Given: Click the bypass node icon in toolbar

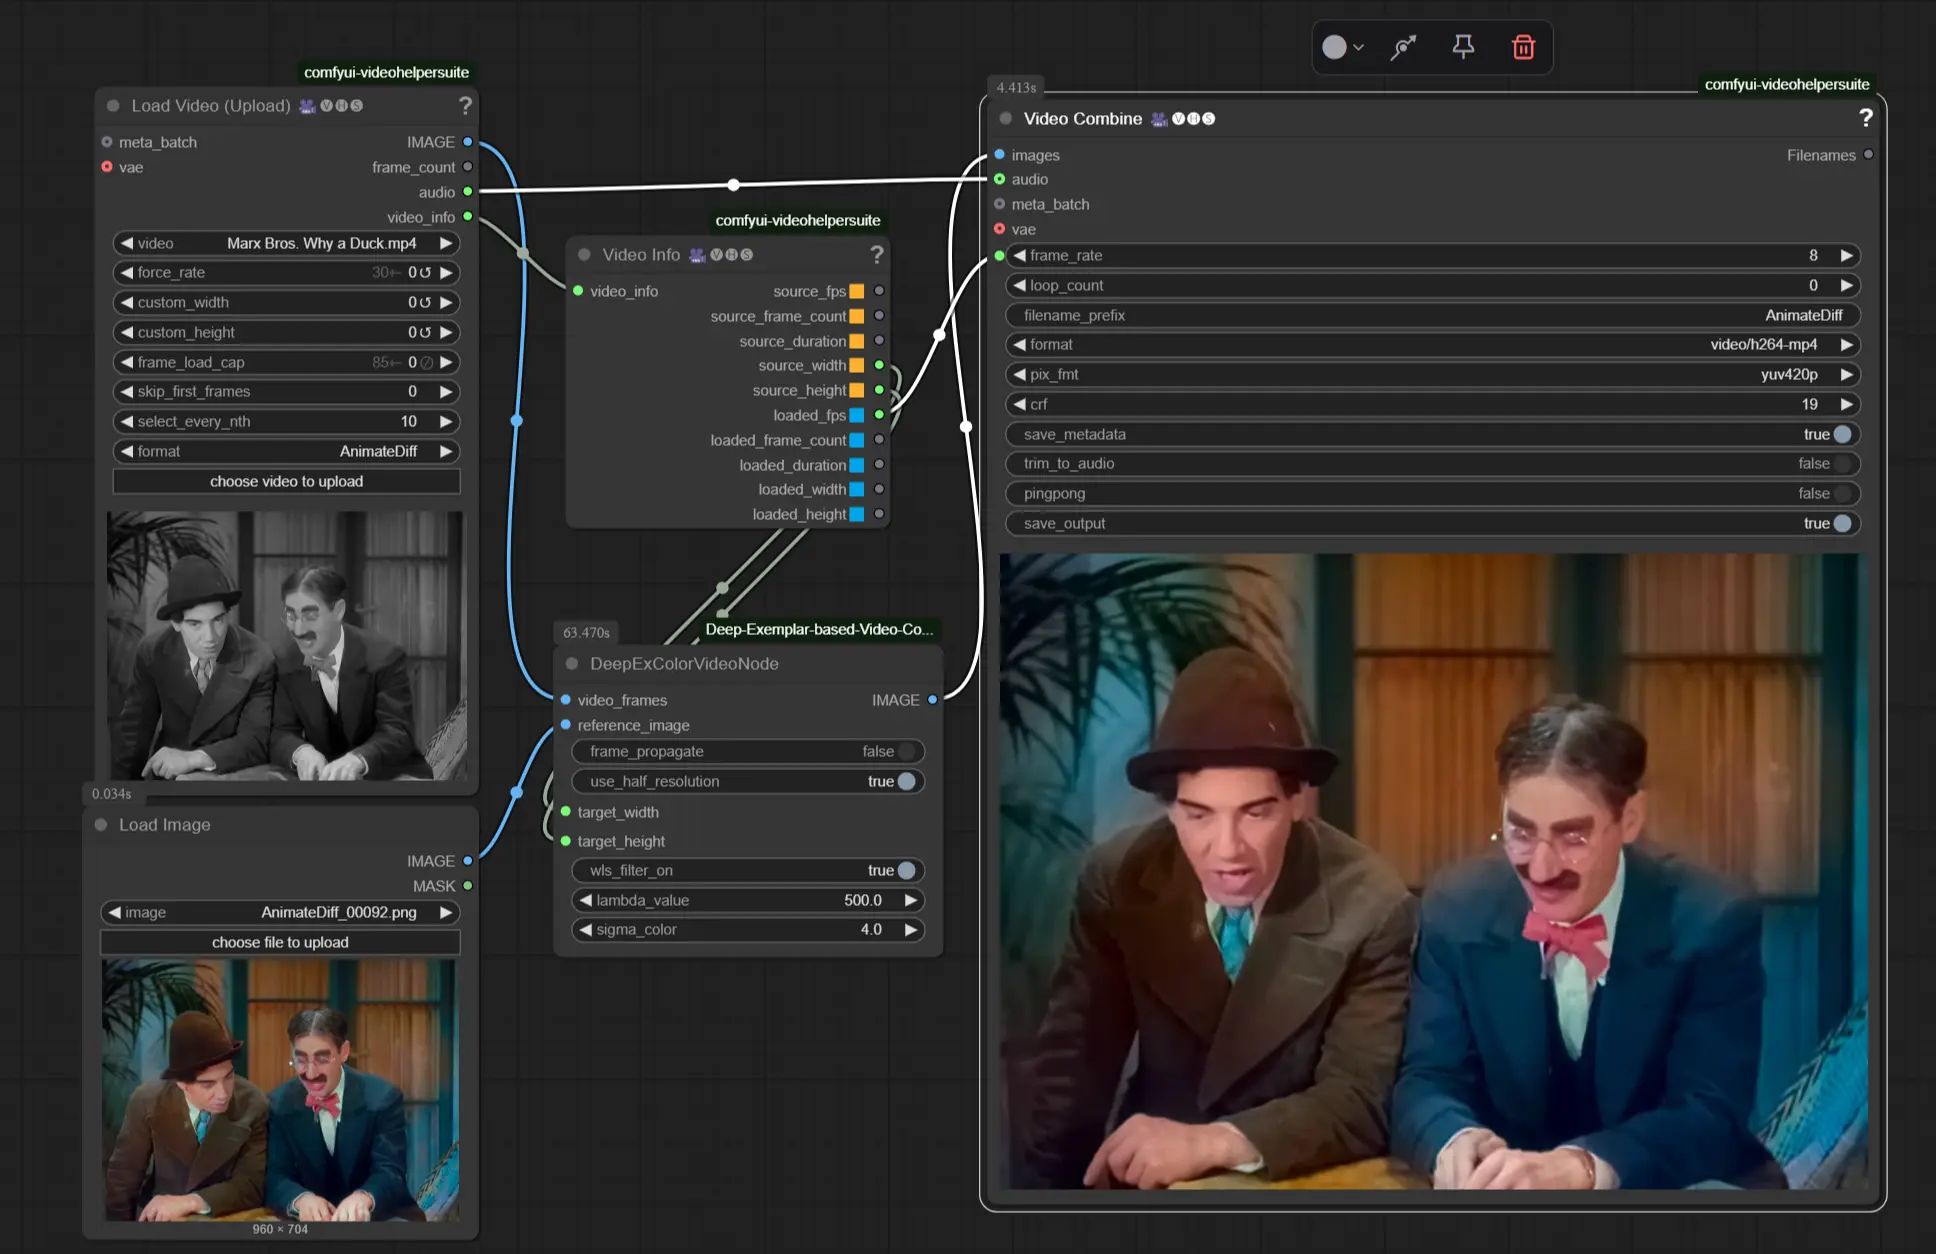Looking at the screenshot, I should 1404,47.
